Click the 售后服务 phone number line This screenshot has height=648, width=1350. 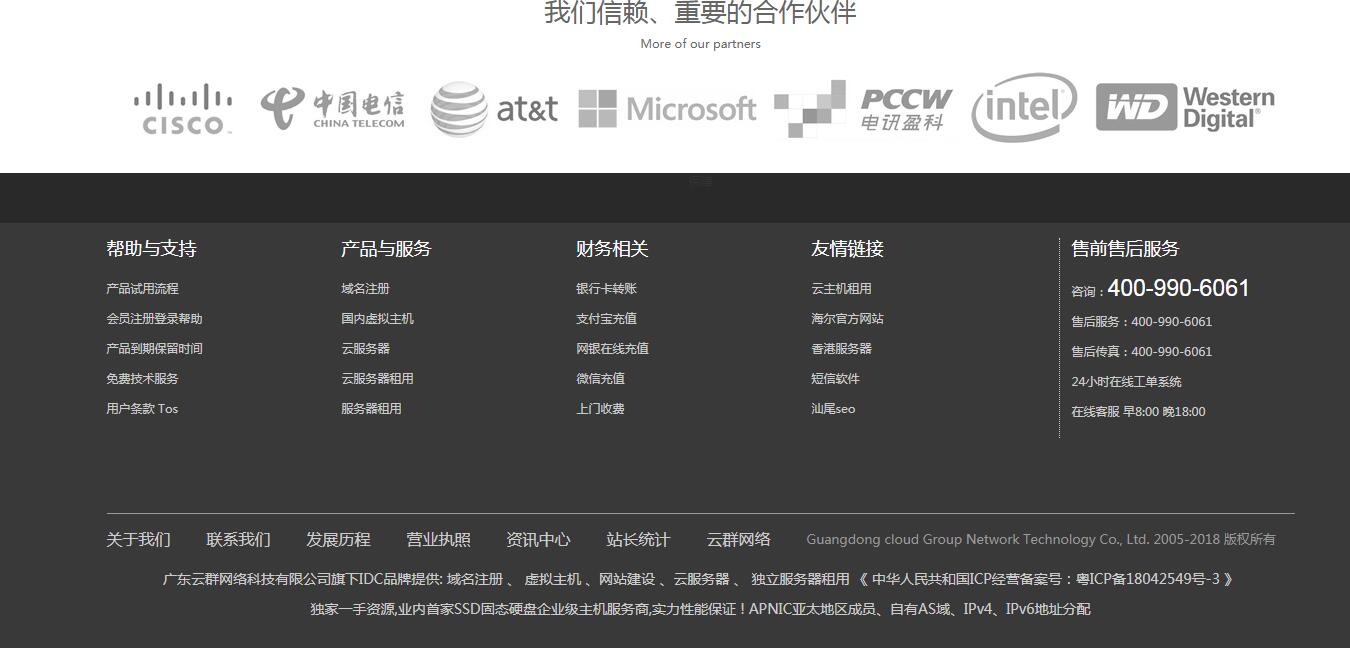pyautogui.click(x=1142, y=322)
